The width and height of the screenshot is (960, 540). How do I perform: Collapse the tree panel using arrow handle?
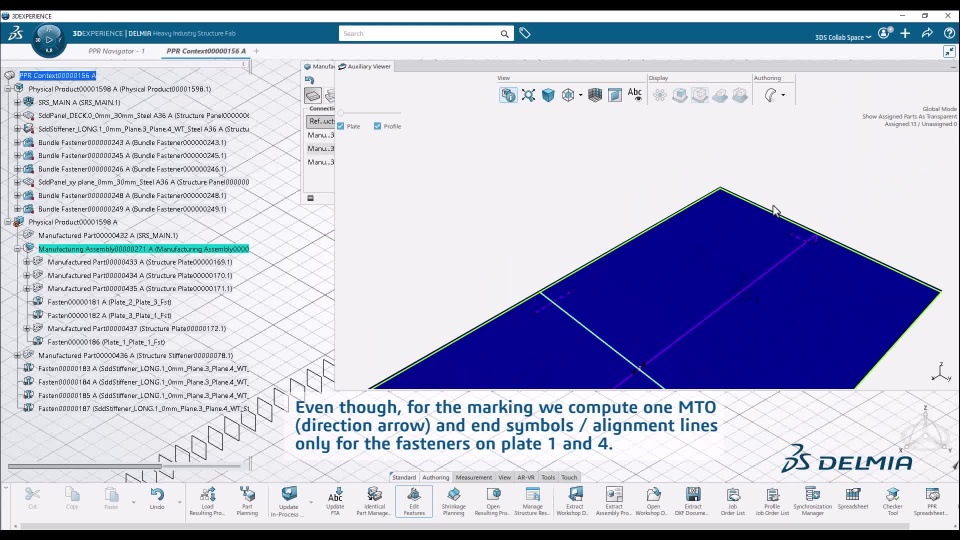point(244,64)
